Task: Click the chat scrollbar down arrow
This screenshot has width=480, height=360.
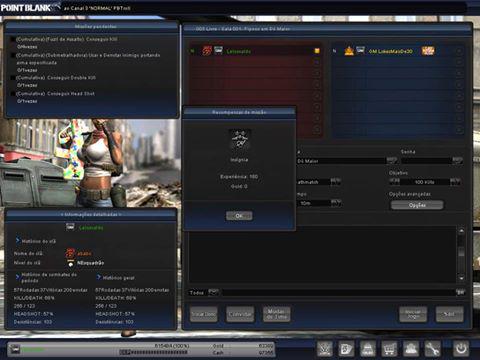Action: coord(461,278)
